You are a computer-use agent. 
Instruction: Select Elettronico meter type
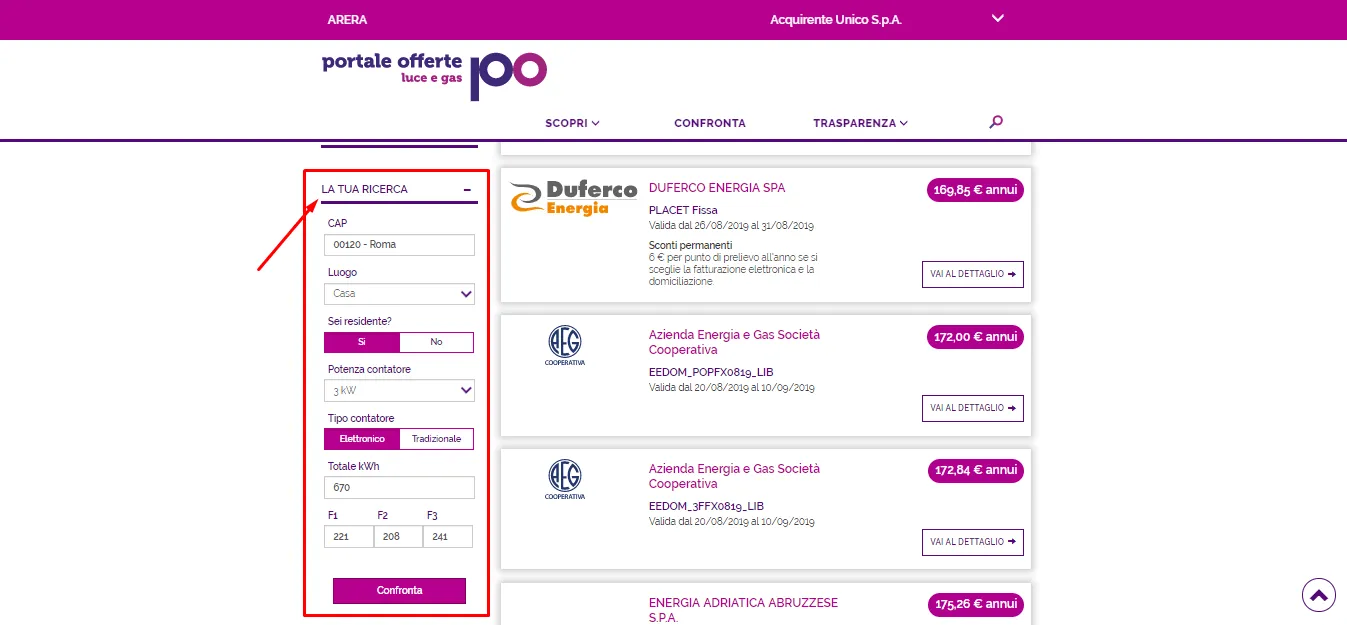362,439
